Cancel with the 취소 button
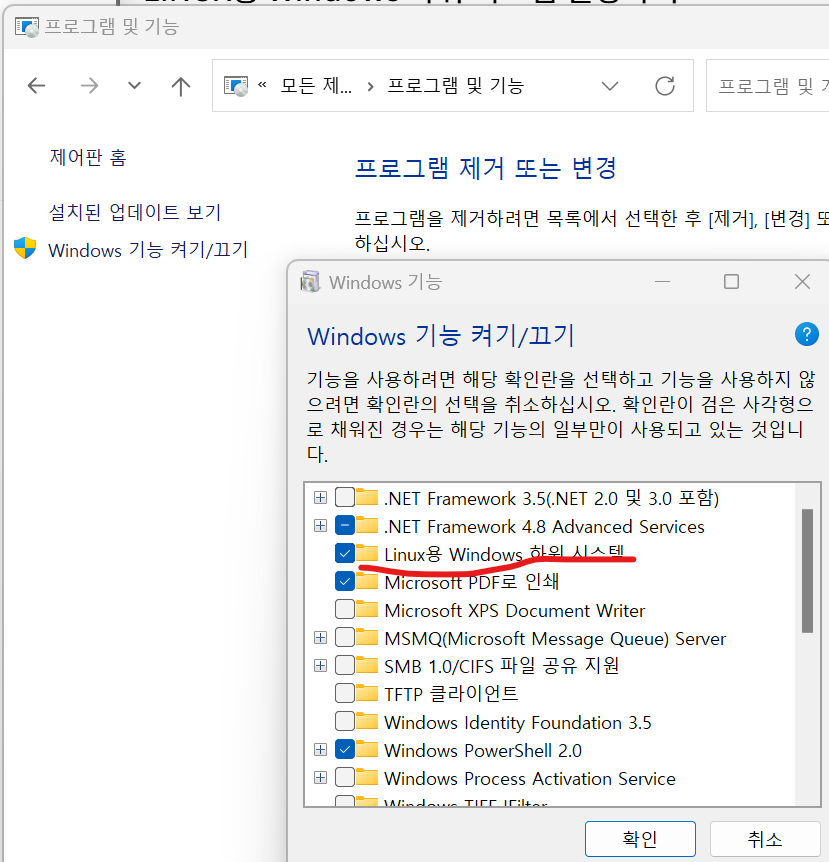 (x=765, y=839)
